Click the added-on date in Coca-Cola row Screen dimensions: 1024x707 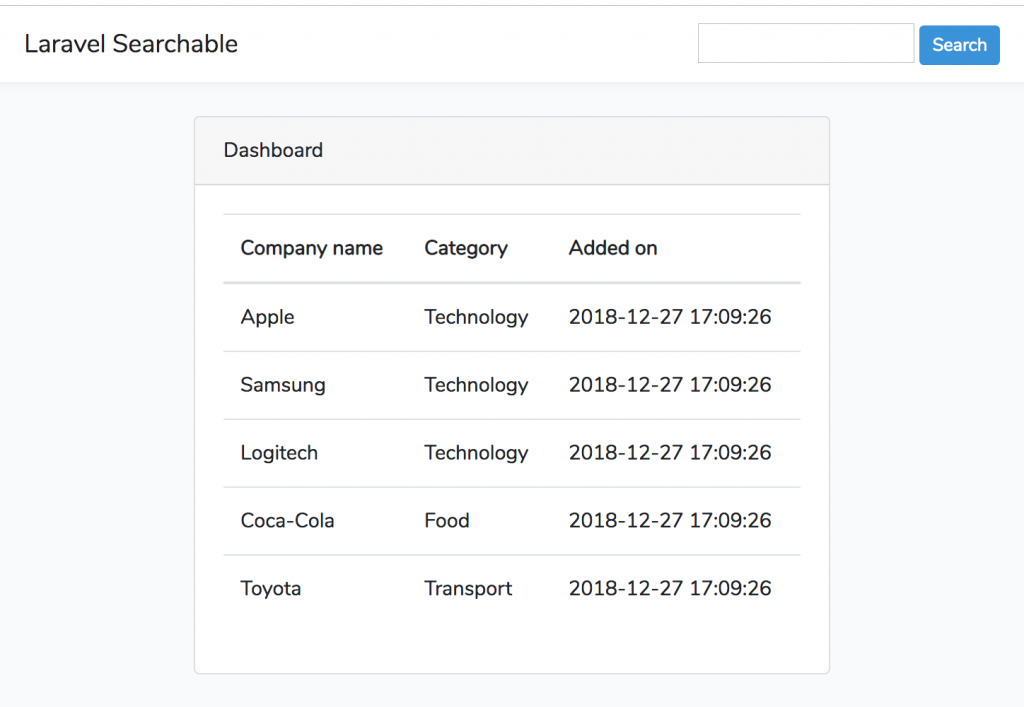tap(670, 521)
